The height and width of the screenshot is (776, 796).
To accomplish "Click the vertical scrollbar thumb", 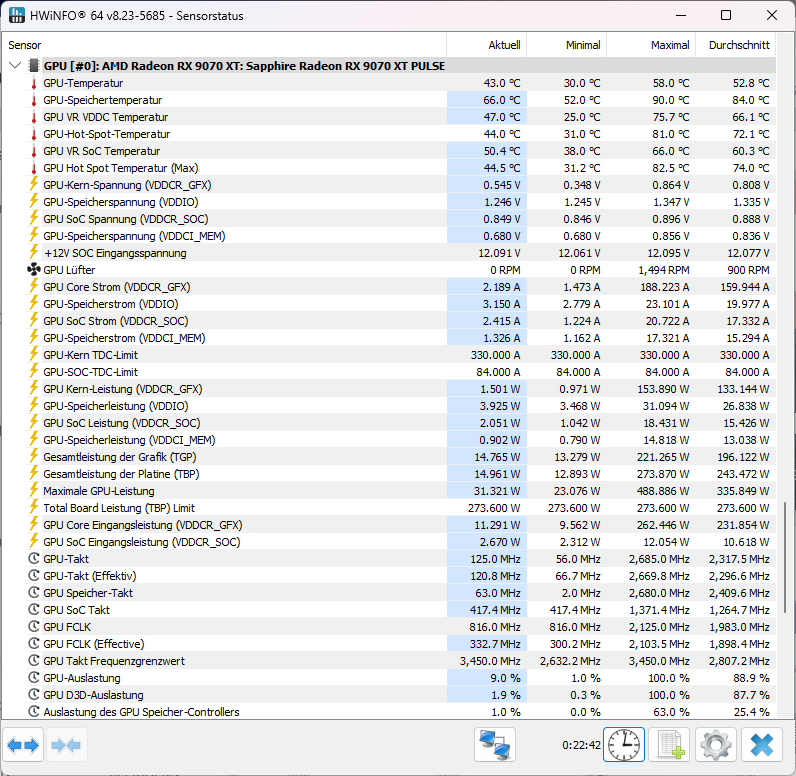I will click(785, 558).
